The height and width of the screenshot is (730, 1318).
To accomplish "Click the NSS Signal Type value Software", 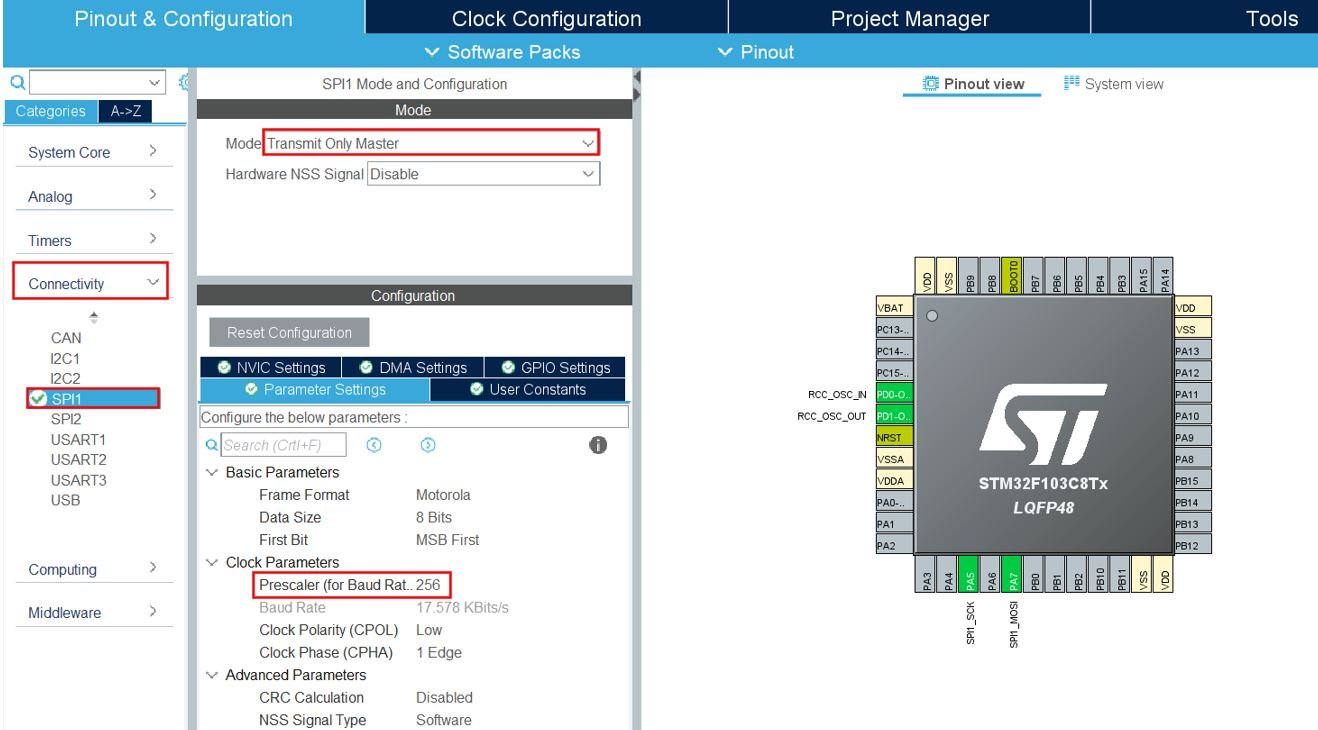I will click(x=444, y=720).
